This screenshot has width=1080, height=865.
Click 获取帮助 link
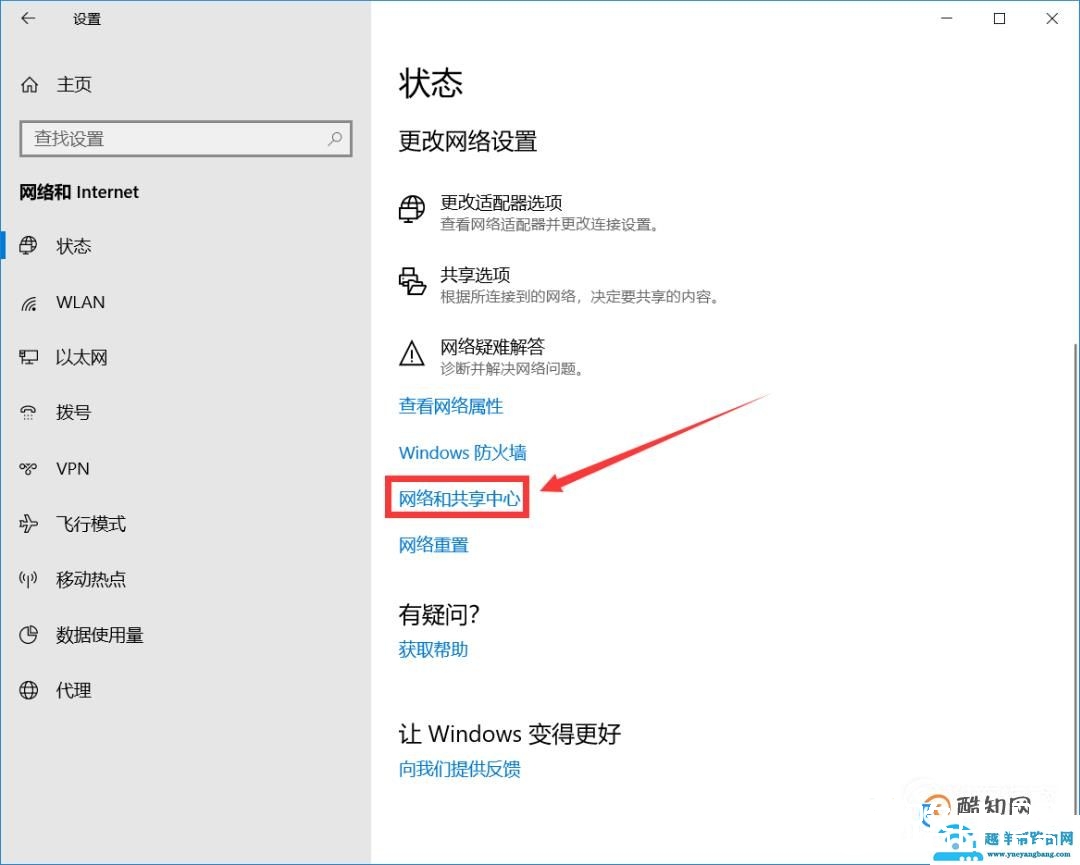pos(433,649)
